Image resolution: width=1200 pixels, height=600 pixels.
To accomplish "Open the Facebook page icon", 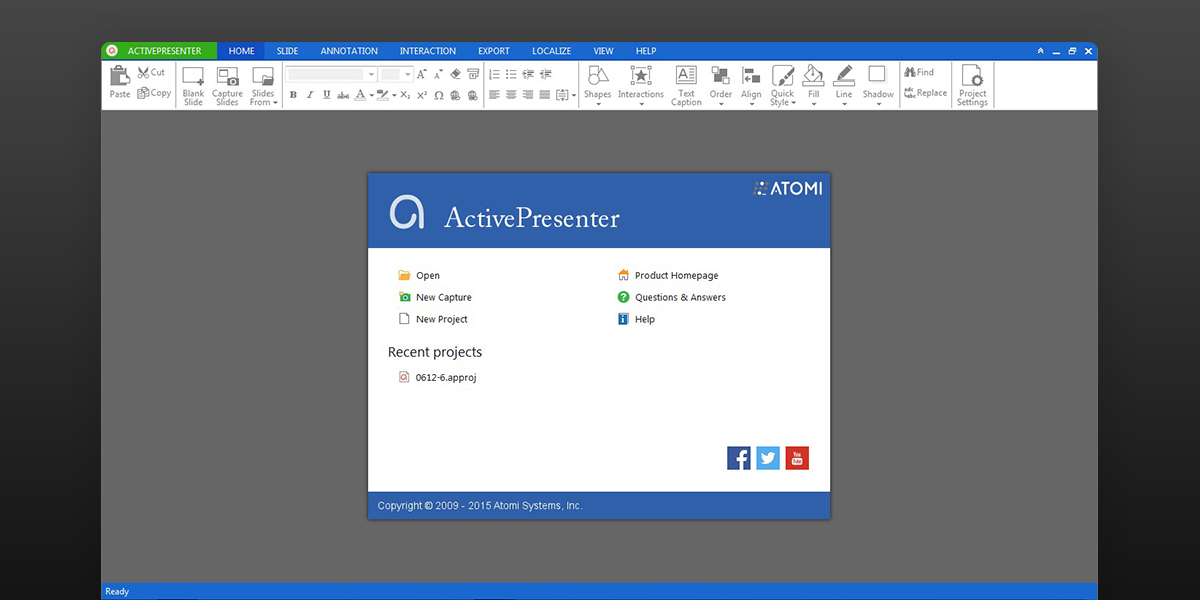I will click(739, 458).
